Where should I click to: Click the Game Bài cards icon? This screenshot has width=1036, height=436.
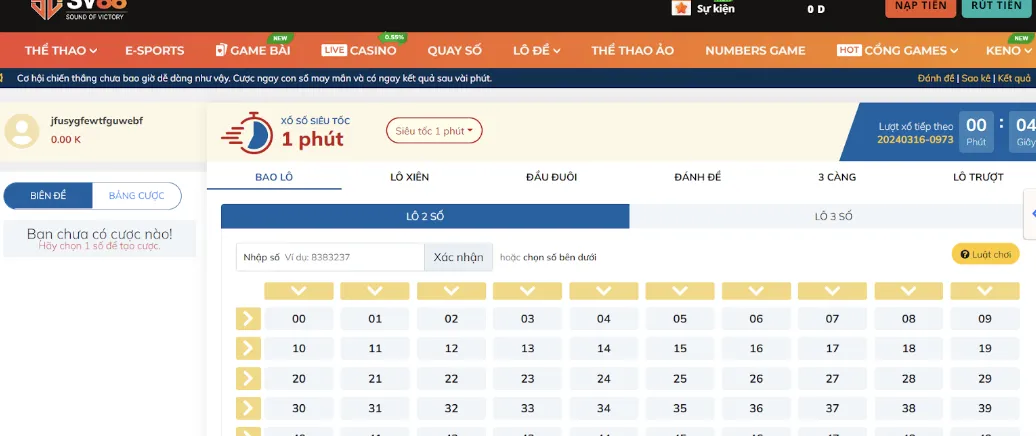(x=221, y=50)
